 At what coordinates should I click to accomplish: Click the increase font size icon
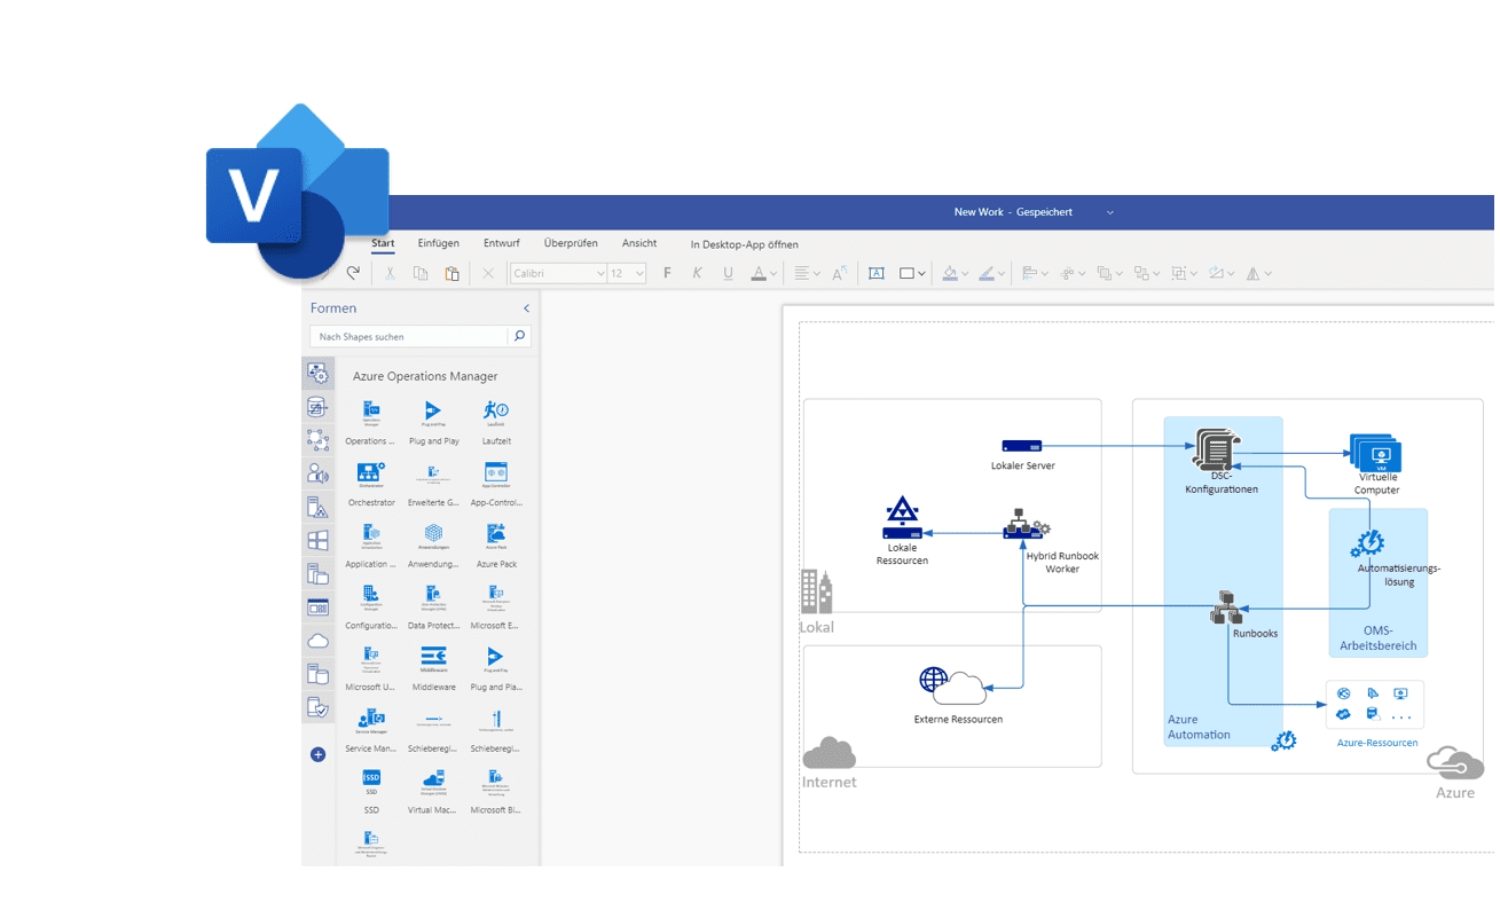click(x=839, y=273)
